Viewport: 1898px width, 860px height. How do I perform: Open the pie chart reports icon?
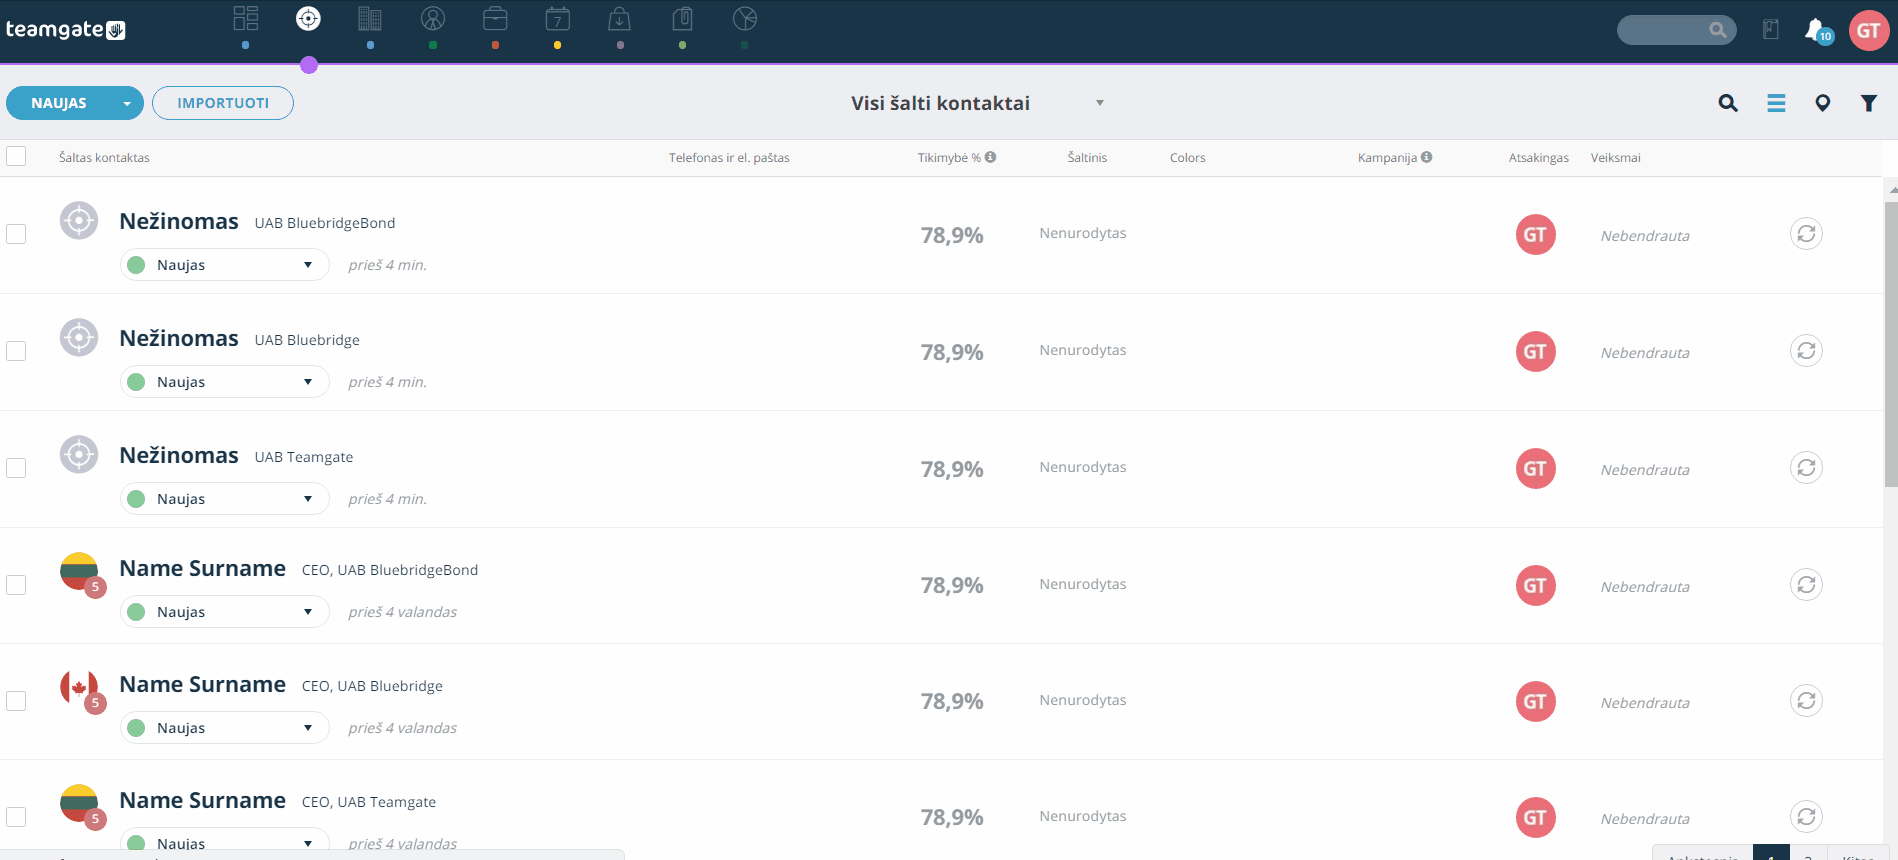point(745,19)
